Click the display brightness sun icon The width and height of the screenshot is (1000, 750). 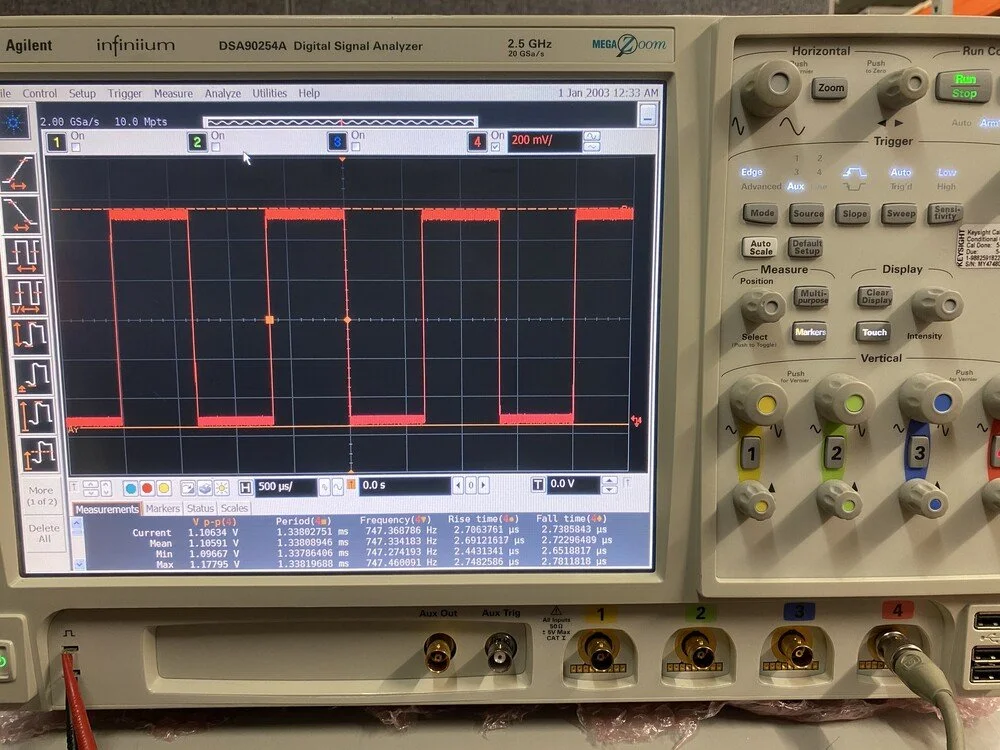coord(220,487)
